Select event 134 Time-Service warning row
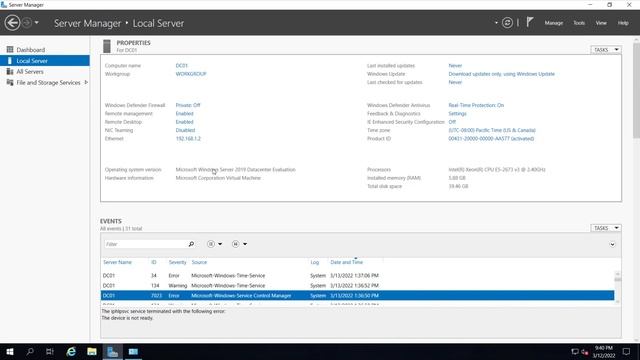The image size is (640, 360). pos(357,285)
